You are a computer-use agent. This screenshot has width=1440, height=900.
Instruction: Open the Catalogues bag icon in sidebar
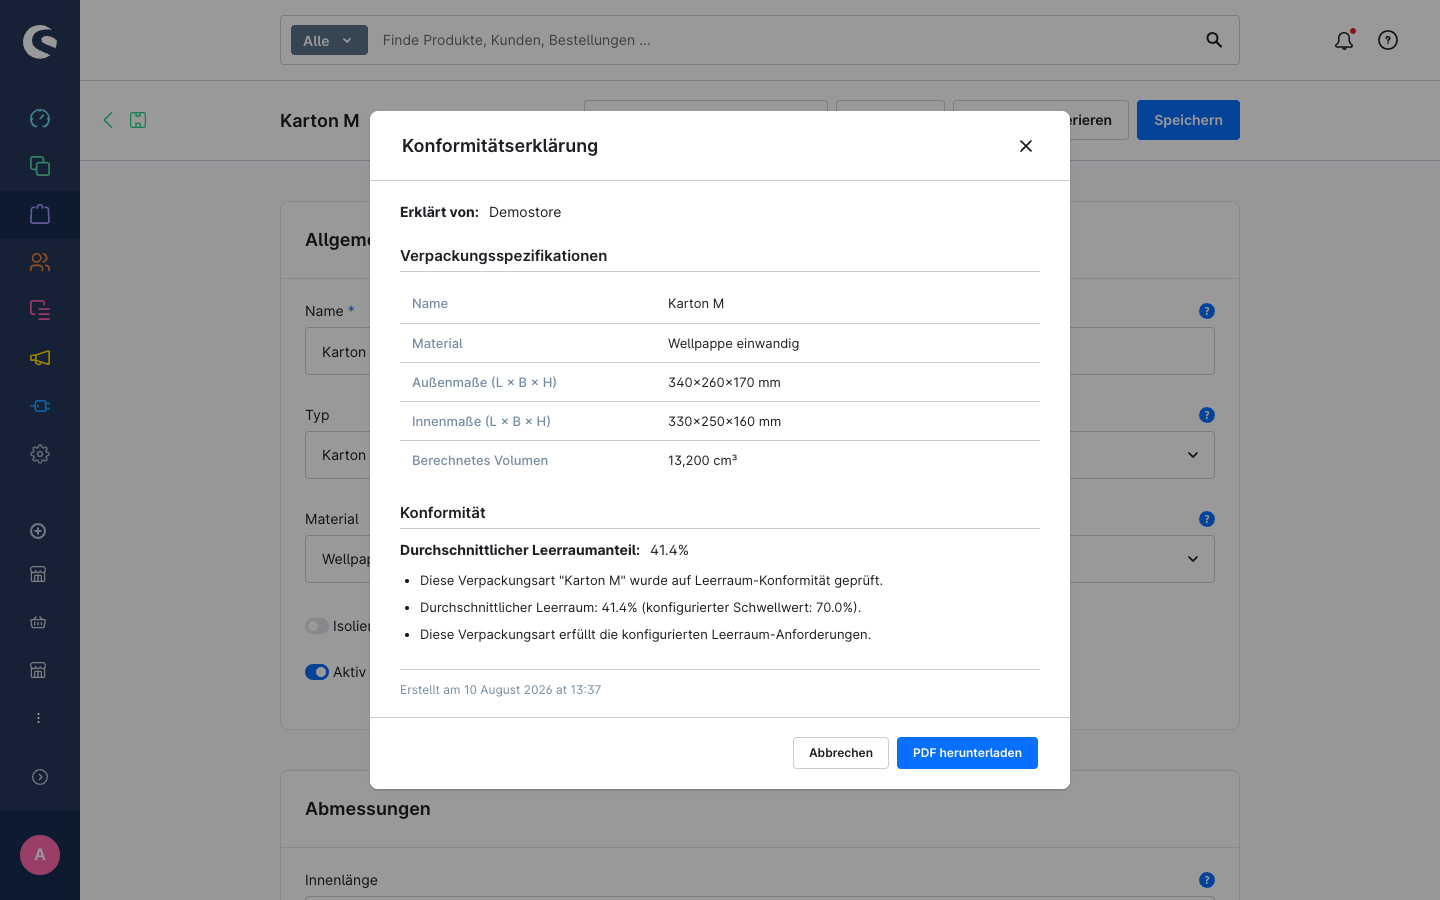tap(40, 214)
